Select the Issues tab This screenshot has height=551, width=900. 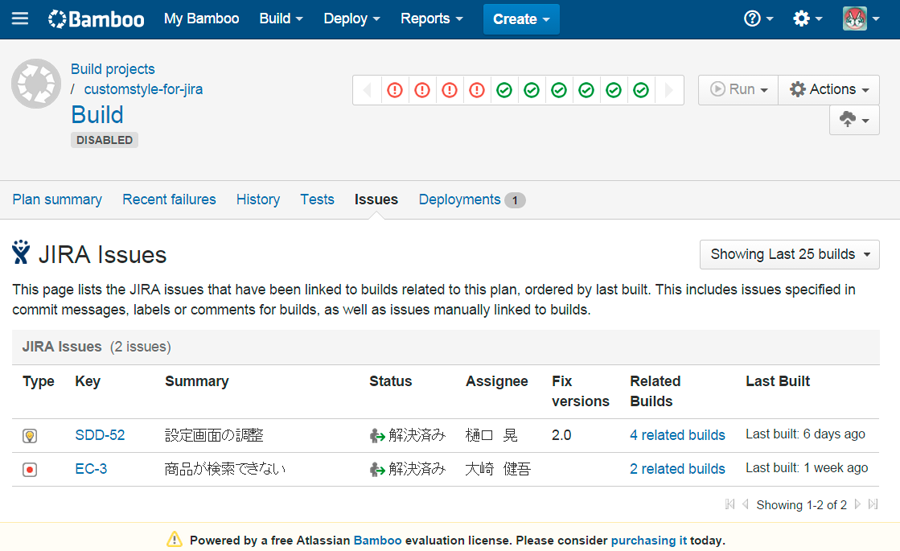(x=376, y=200)
